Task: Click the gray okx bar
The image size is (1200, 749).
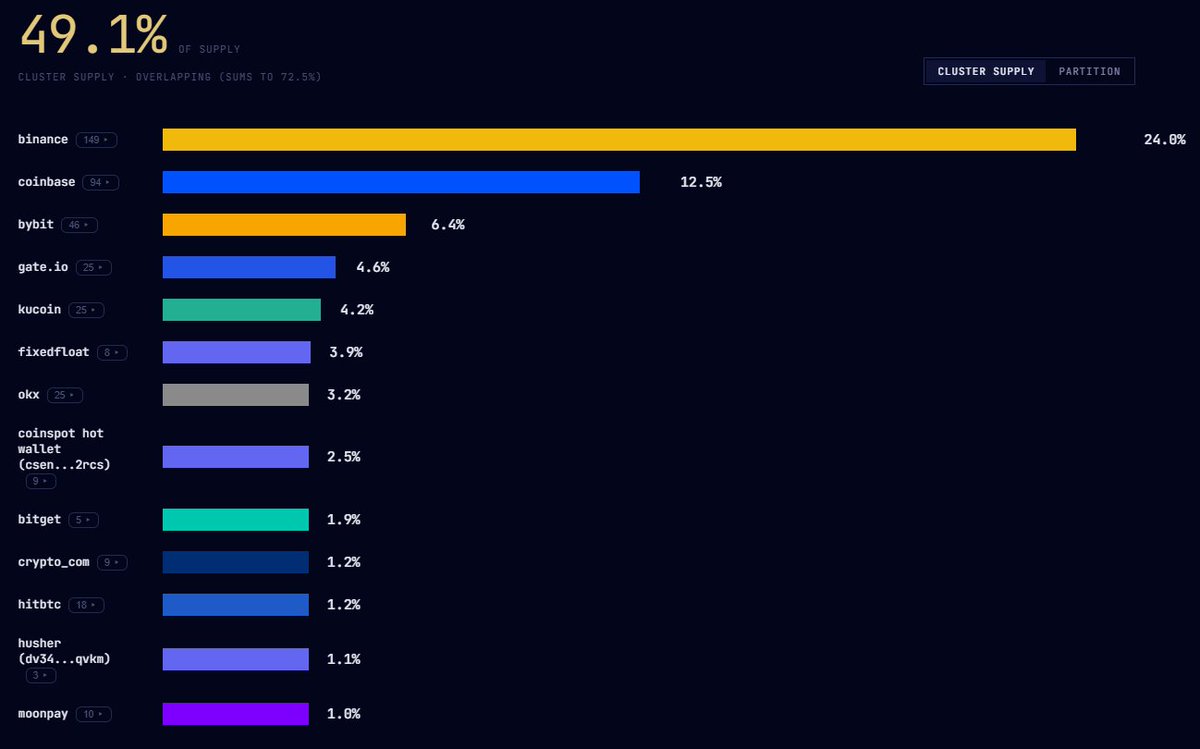Action: click(x=236, y=395)
